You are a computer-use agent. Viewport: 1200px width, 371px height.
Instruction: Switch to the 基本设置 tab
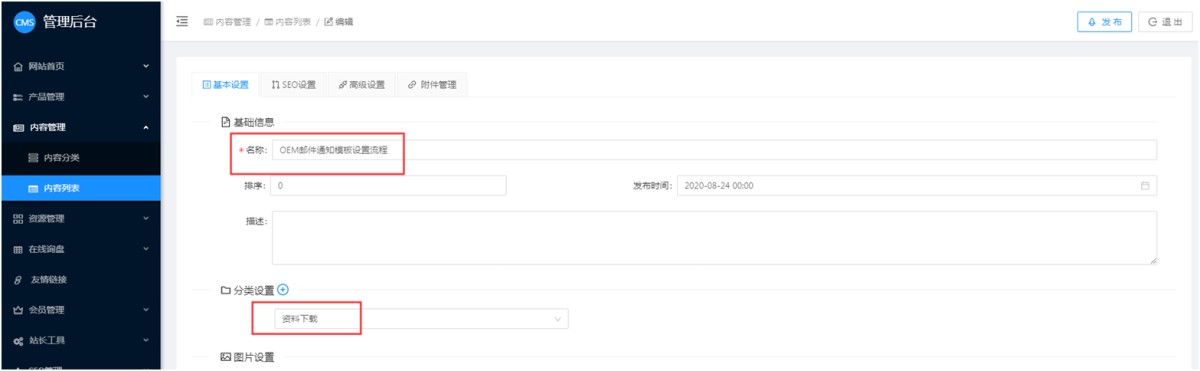[x=225, y=85]
